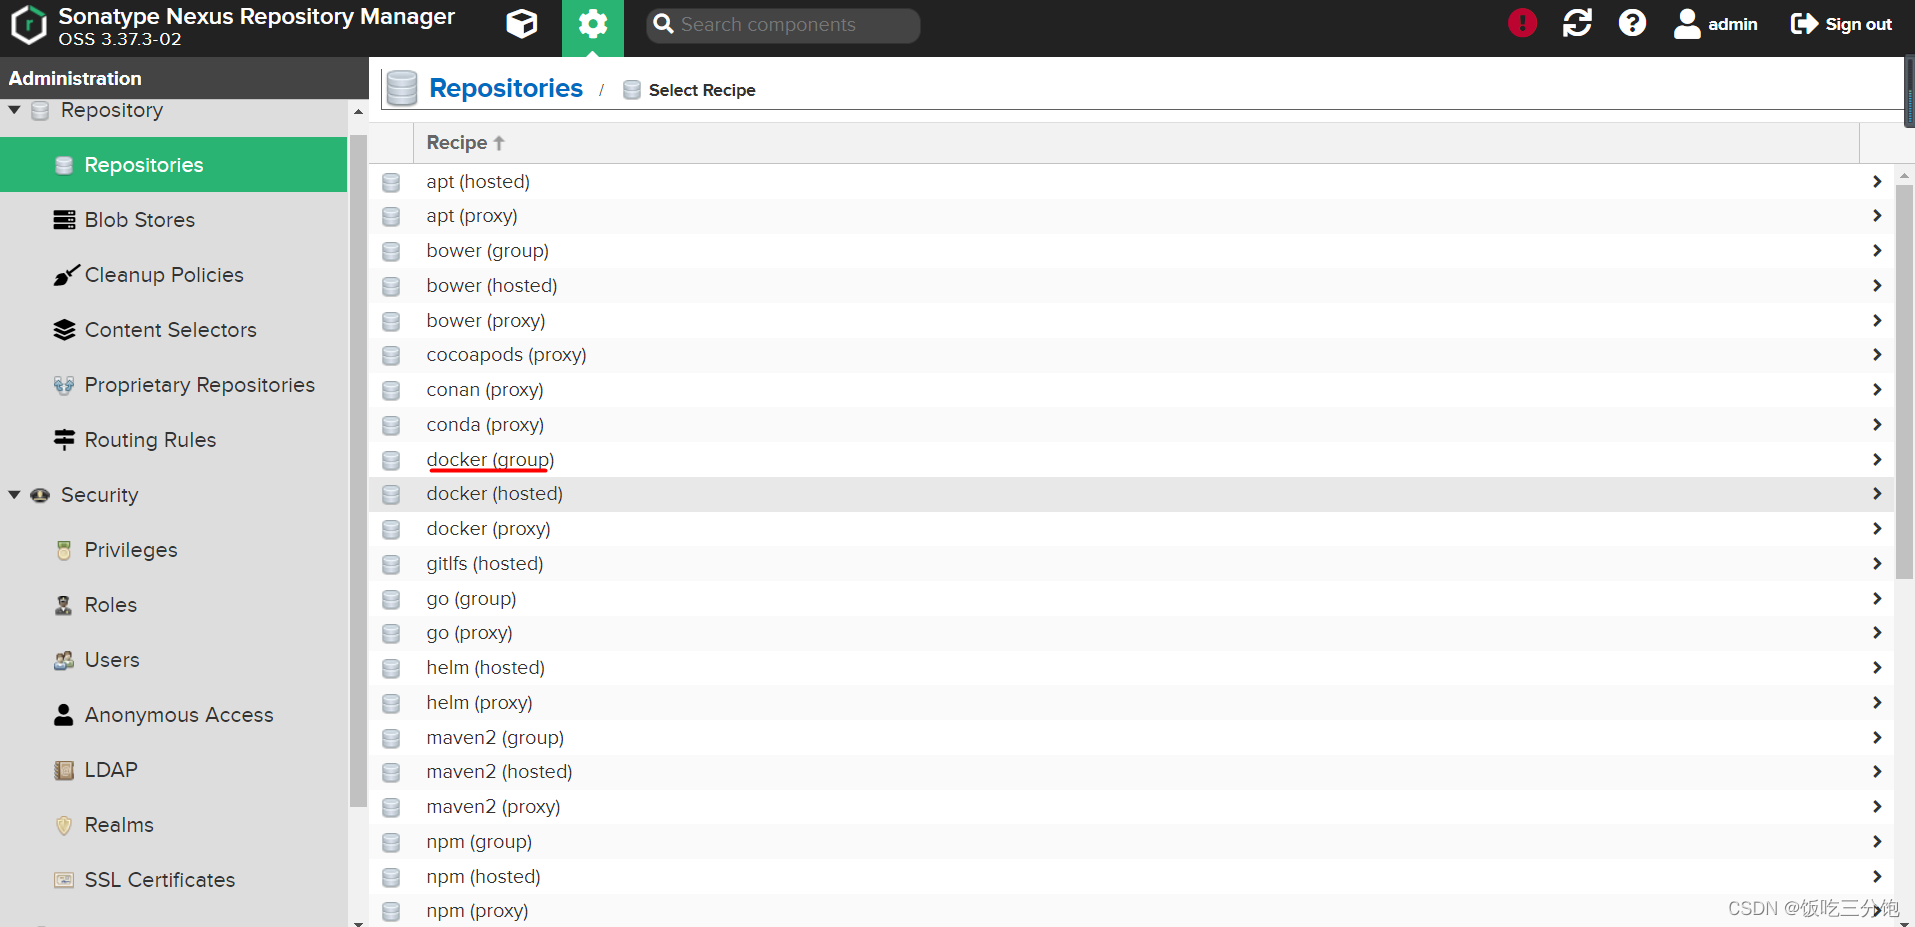Click the recipe list vertical scrollbar

(x=1904, y=380)
